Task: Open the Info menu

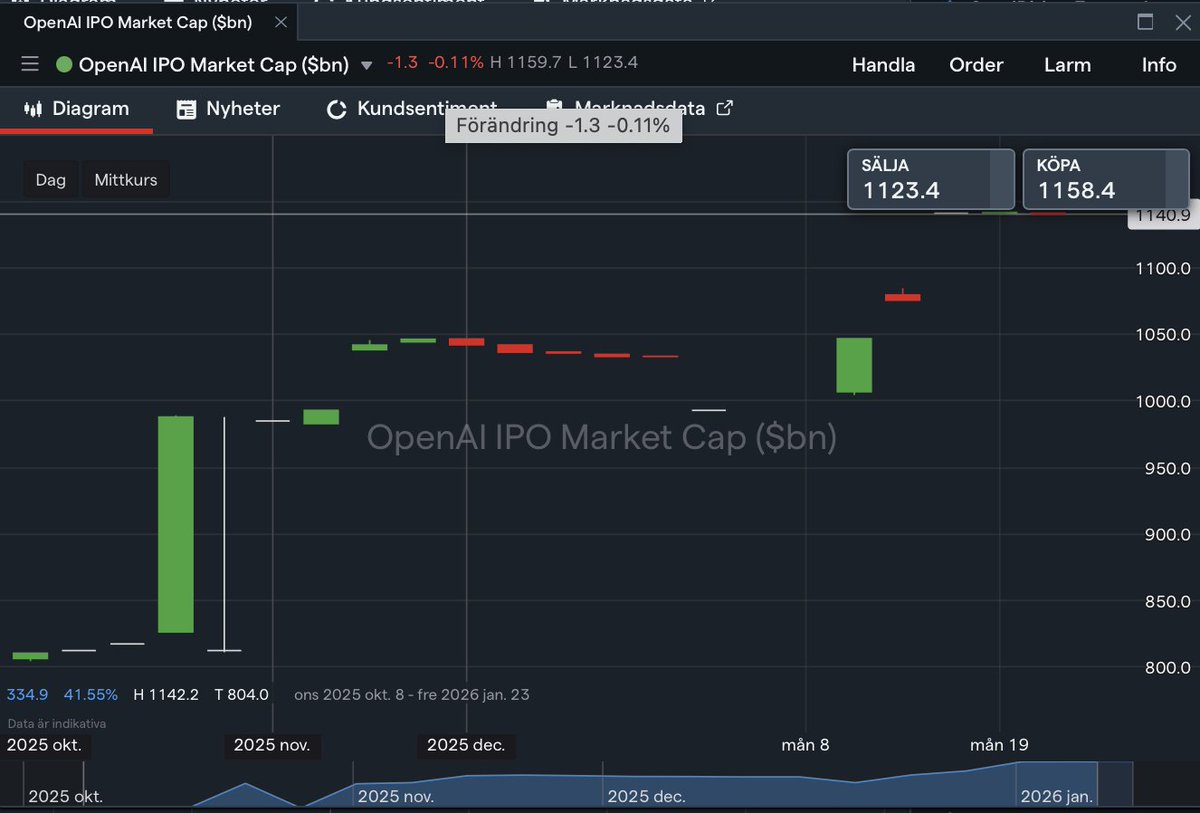Action: (1159, 65)
